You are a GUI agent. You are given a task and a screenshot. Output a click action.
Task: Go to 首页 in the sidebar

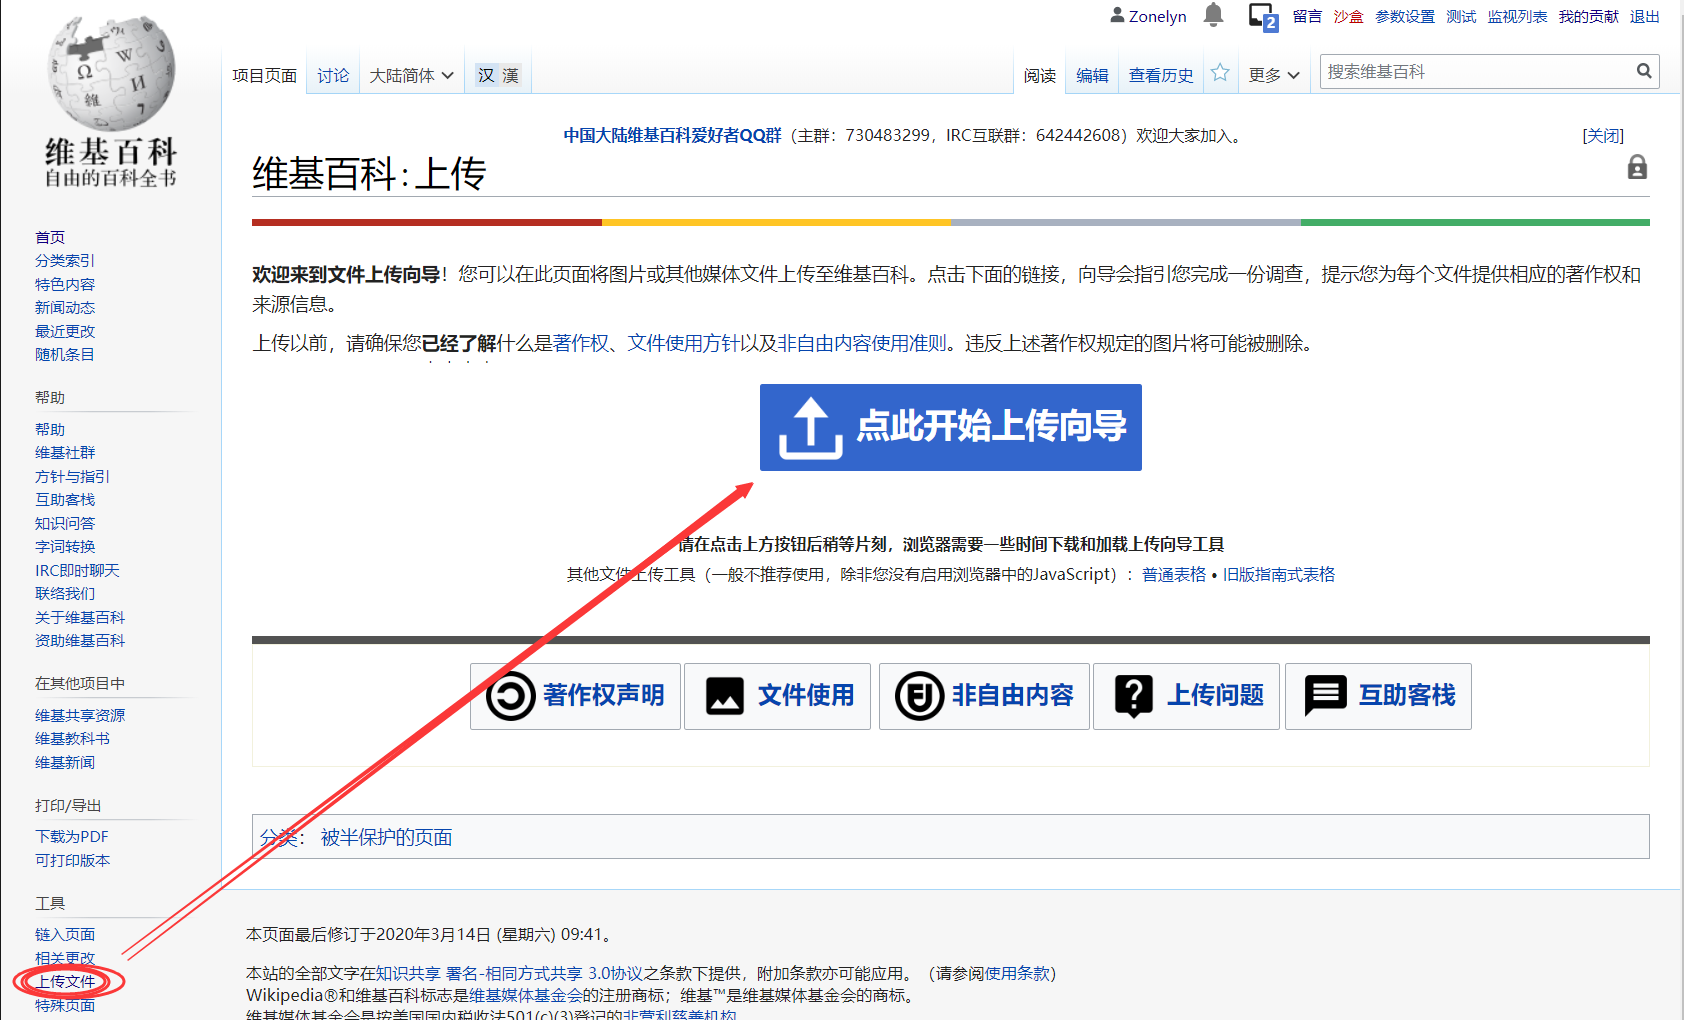click(50, 237)
